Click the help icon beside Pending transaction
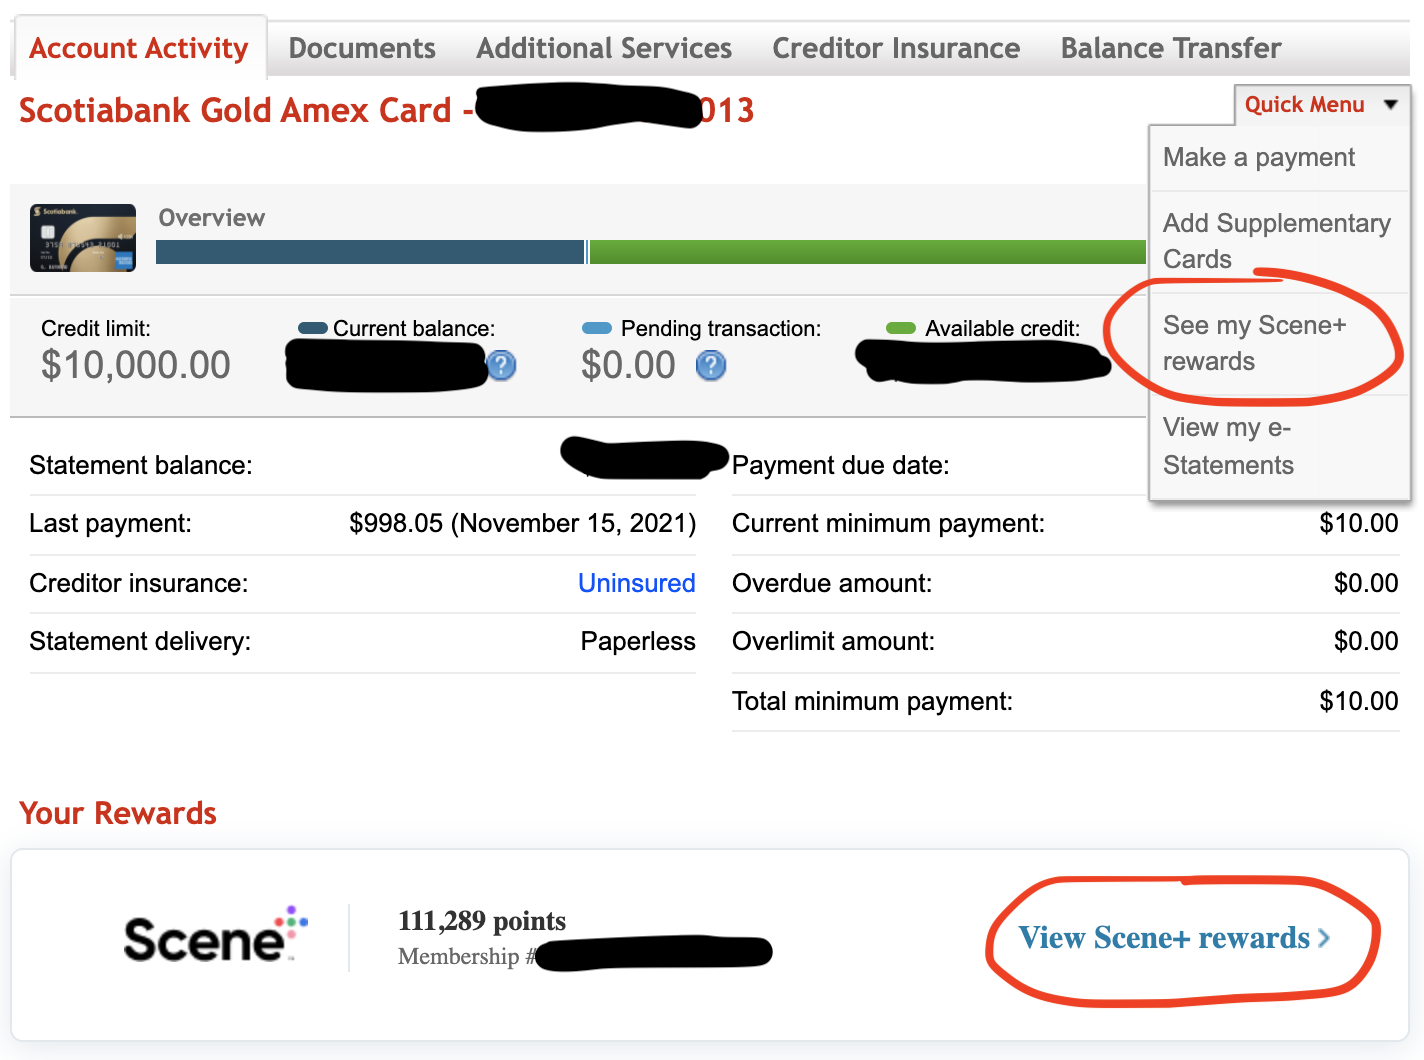 coord(710,366)
